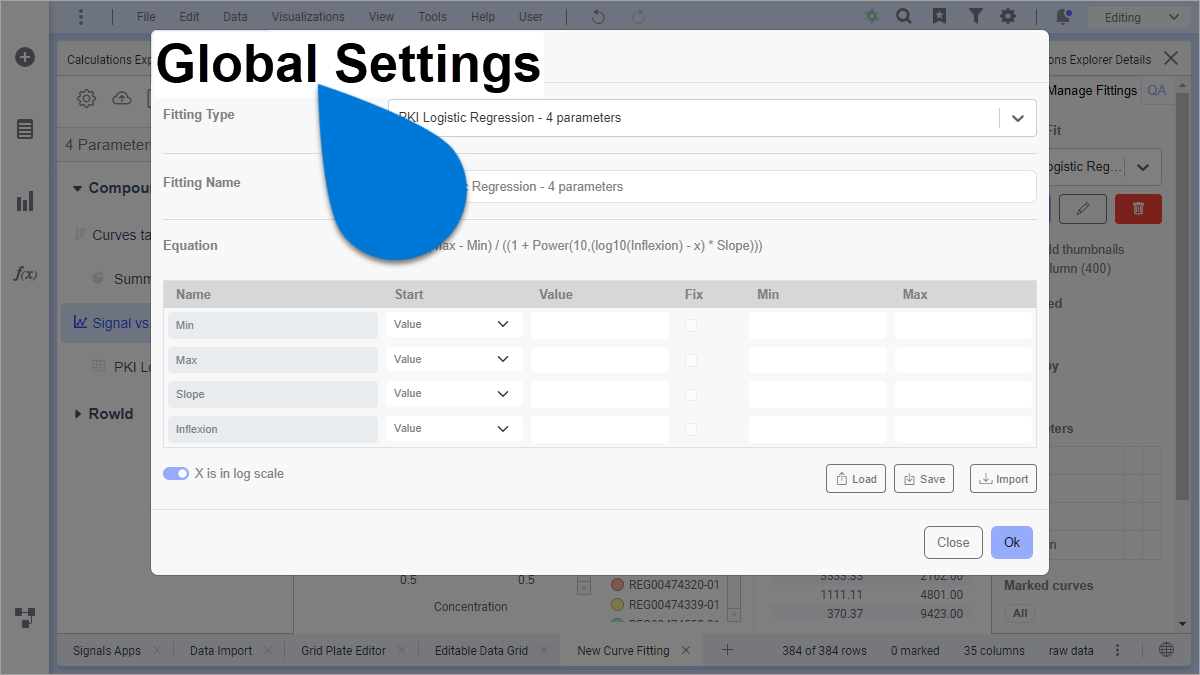
Task: Open the bookmarks icon in the toolbar
Action: [939, 17]
